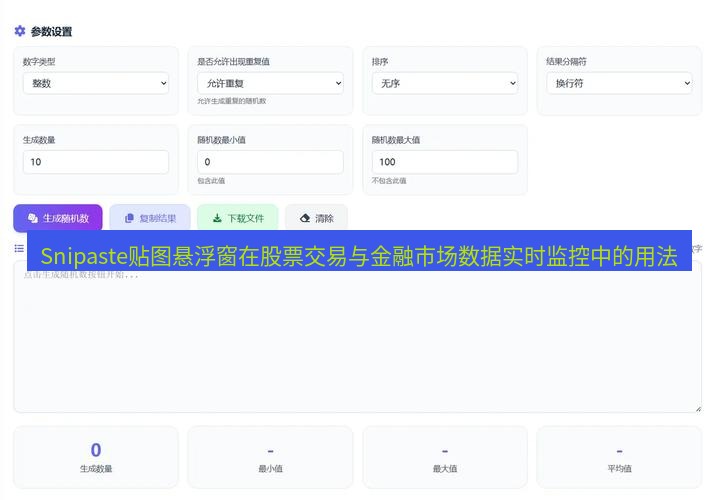This screenshot has width=719, height=500.
Task: Click the 允许生成重复的随机数 hint text
Action: (x=232, y=101)
